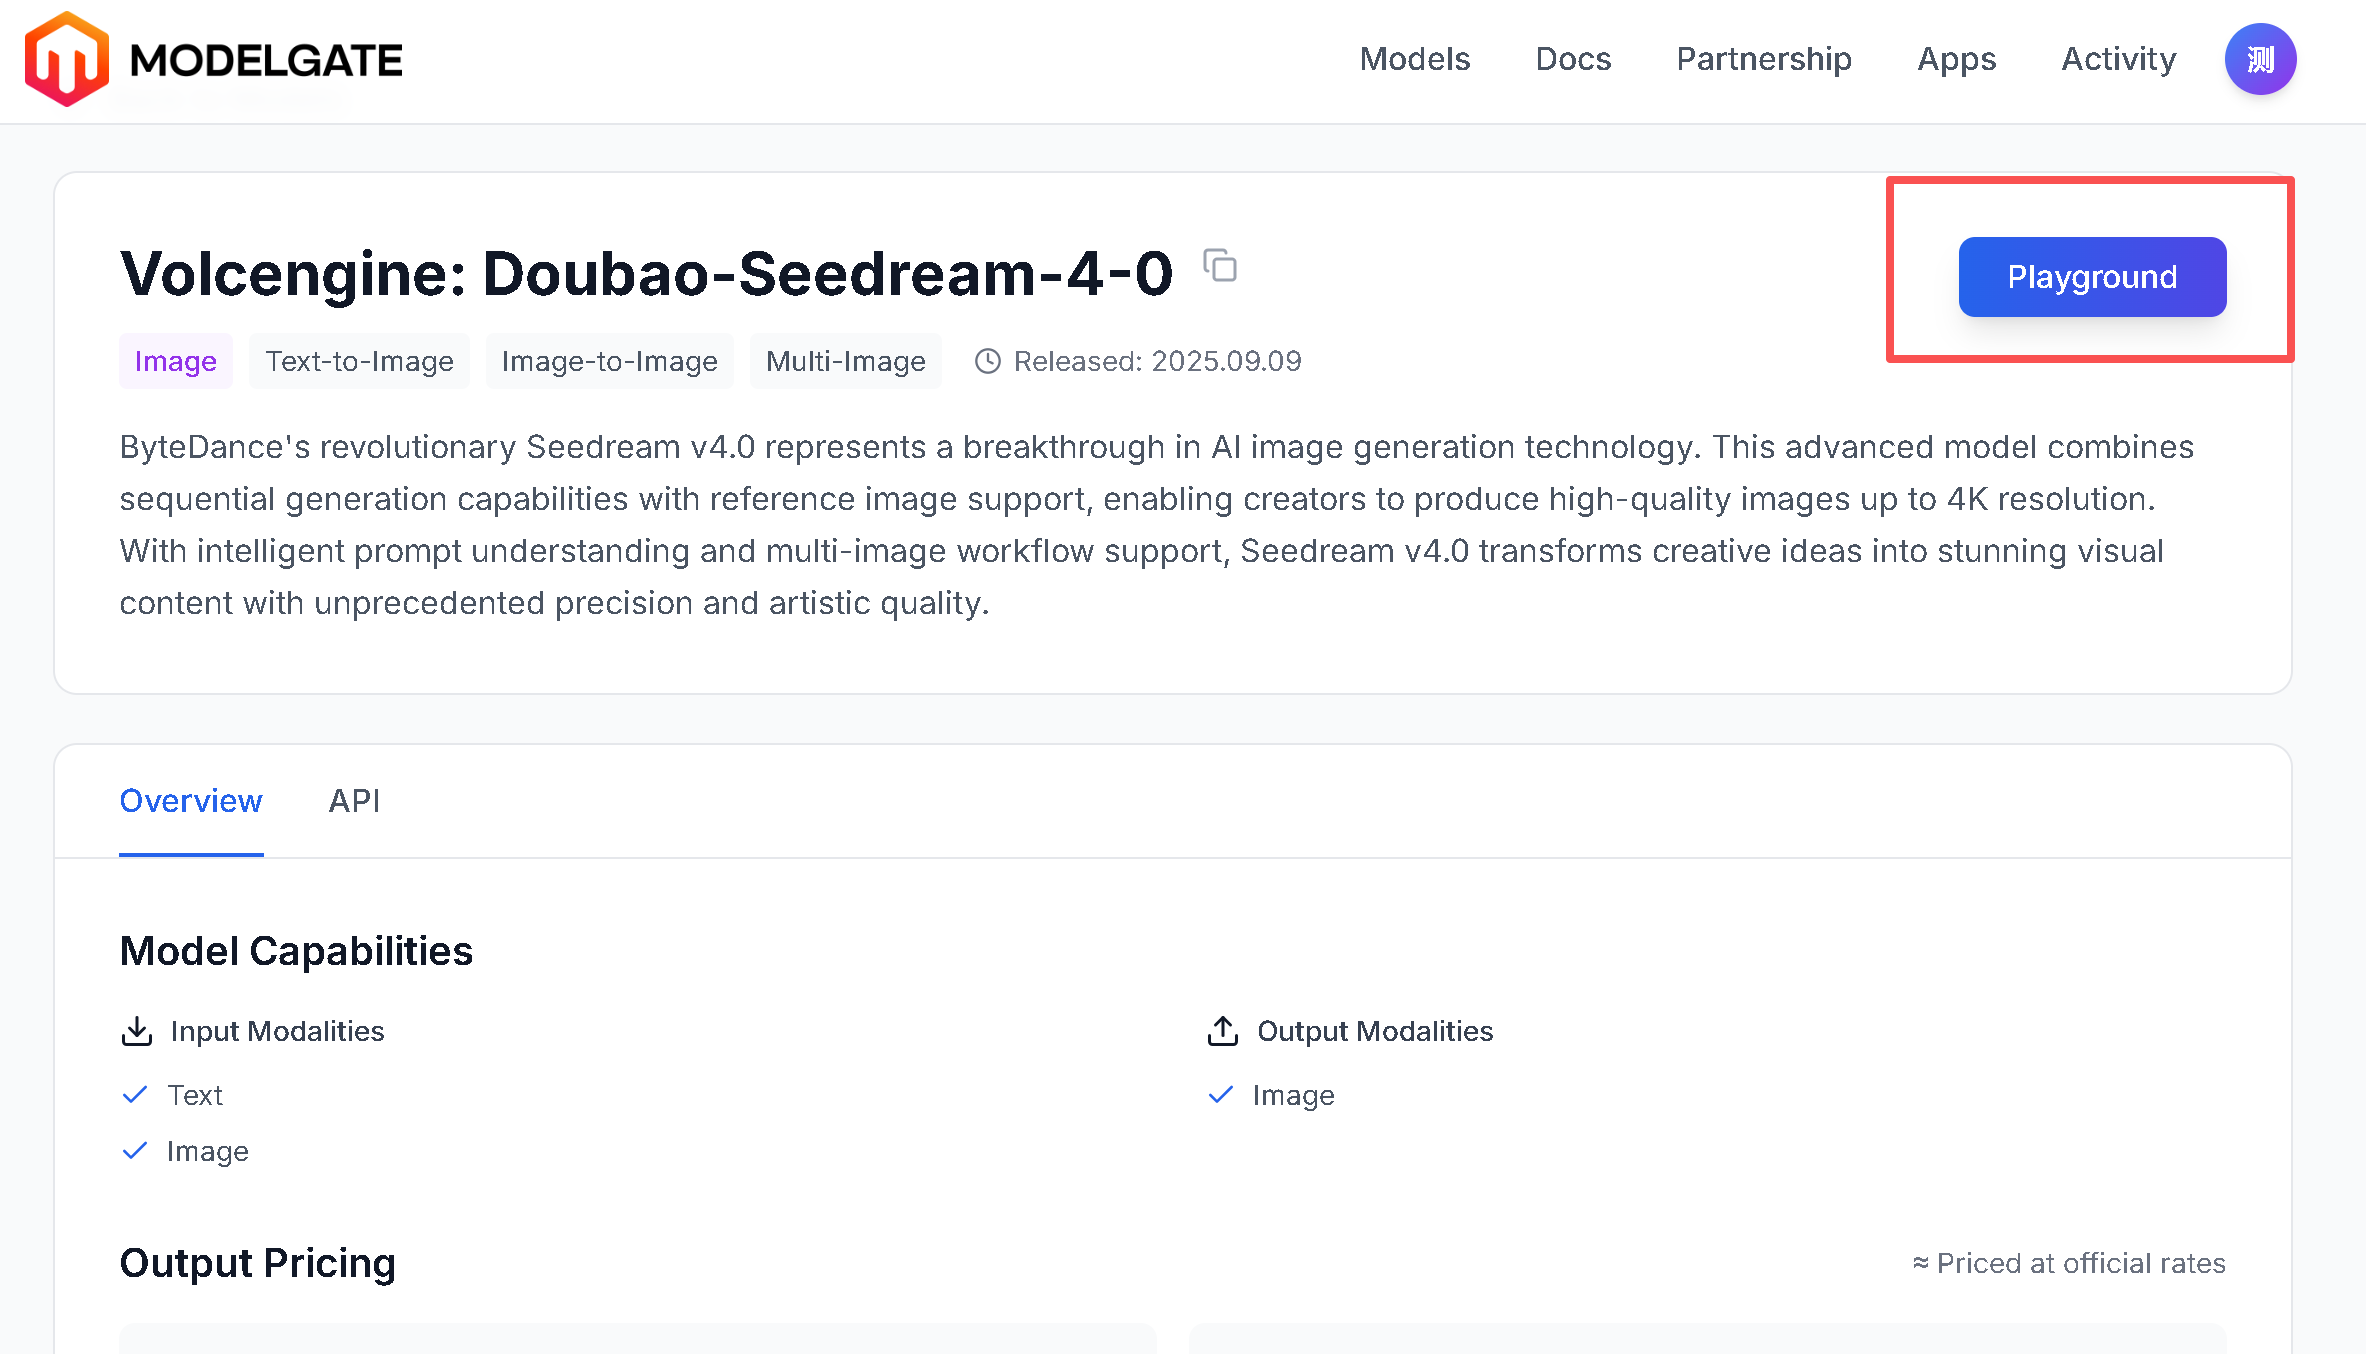Click the Output Modalities upload icon
Image resolution: width=2366 pixels, height=1354 pixels.
point(1222,1031)
